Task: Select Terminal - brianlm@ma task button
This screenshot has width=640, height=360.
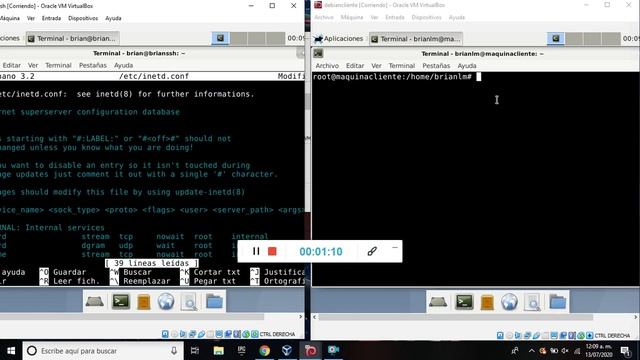Action: 416,39
